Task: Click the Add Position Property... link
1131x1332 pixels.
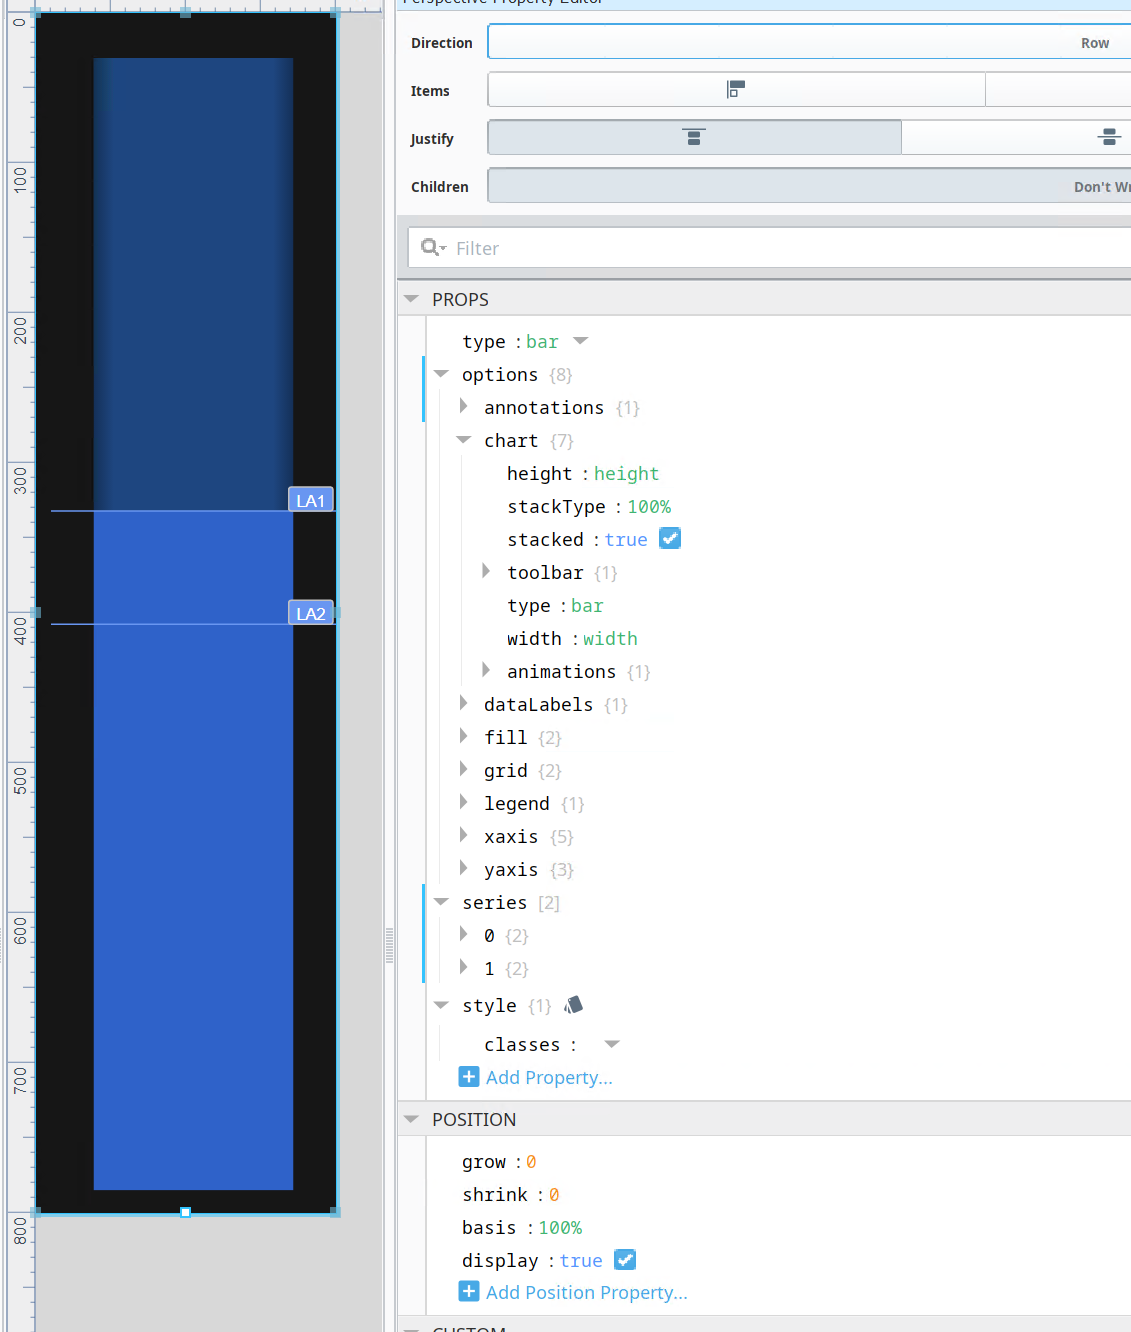Action: 587,1292
